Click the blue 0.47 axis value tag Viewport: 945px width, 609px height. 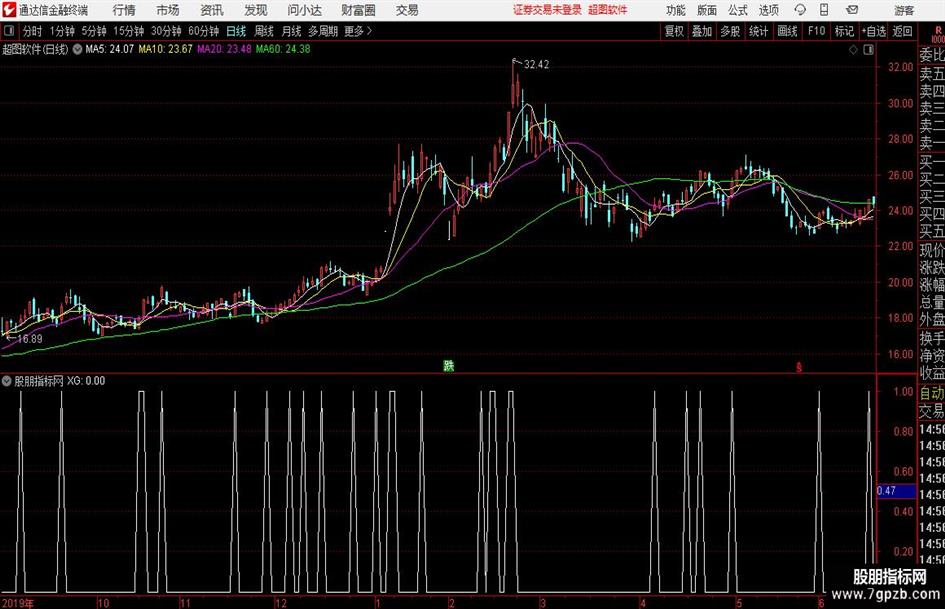point(896,491)
